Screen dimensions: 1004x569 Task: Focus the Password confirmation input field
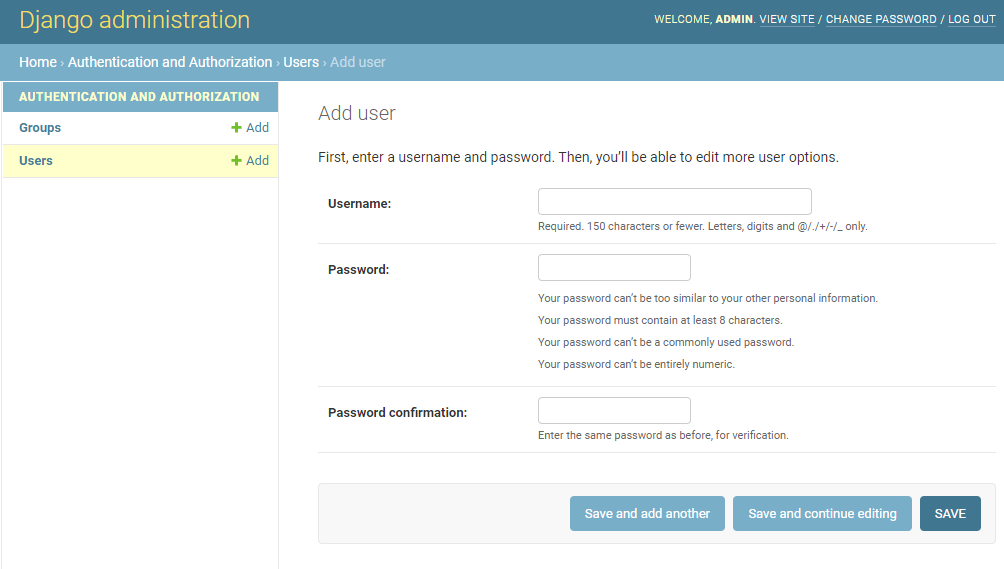coord(614,410)
